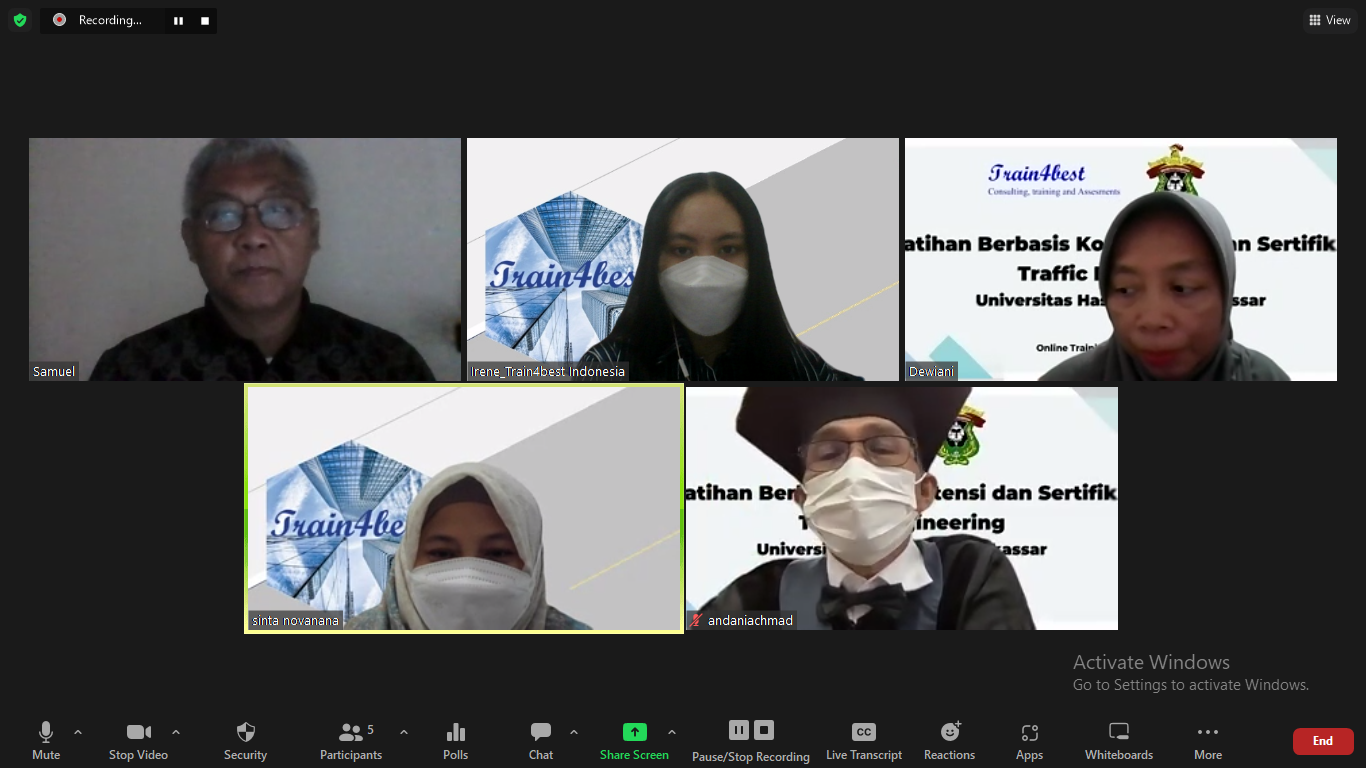Open the View layout menu
The image size is (1366, 768).
point(1330,20)
